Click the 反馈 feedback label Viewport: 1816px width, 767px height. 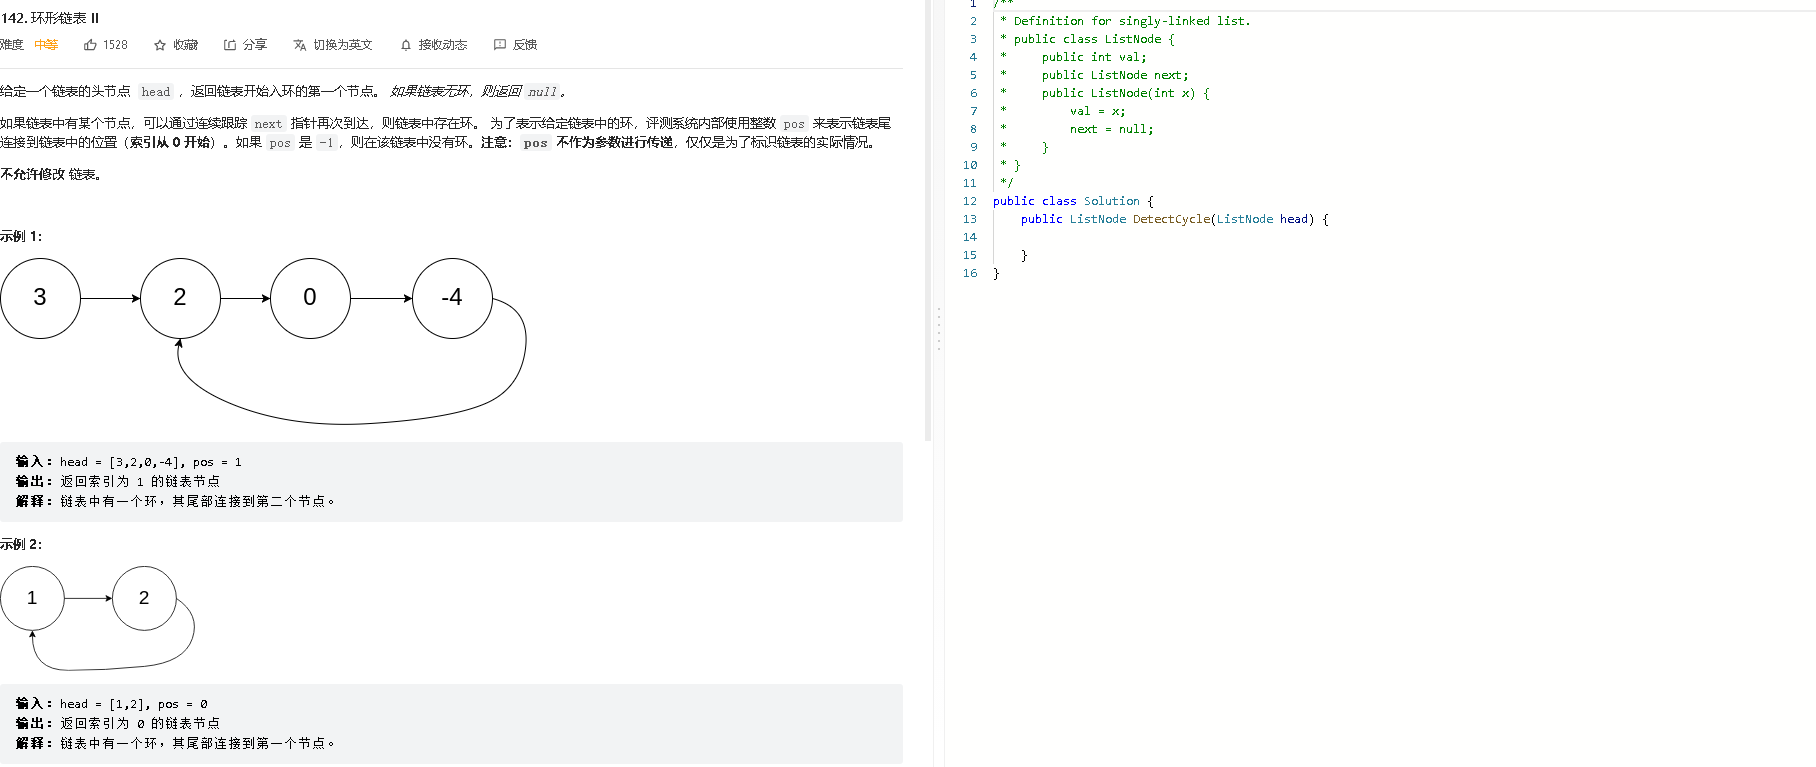[525, 45]
